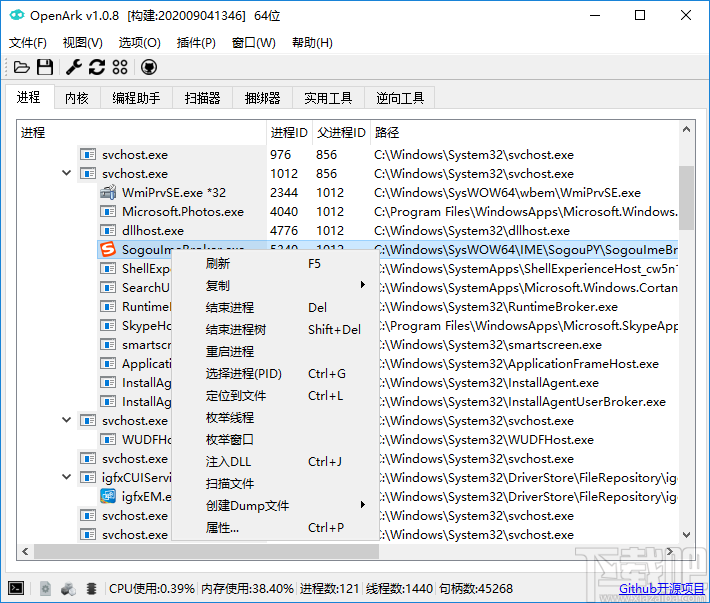Open the 插件(P) menu

point(196,43)
